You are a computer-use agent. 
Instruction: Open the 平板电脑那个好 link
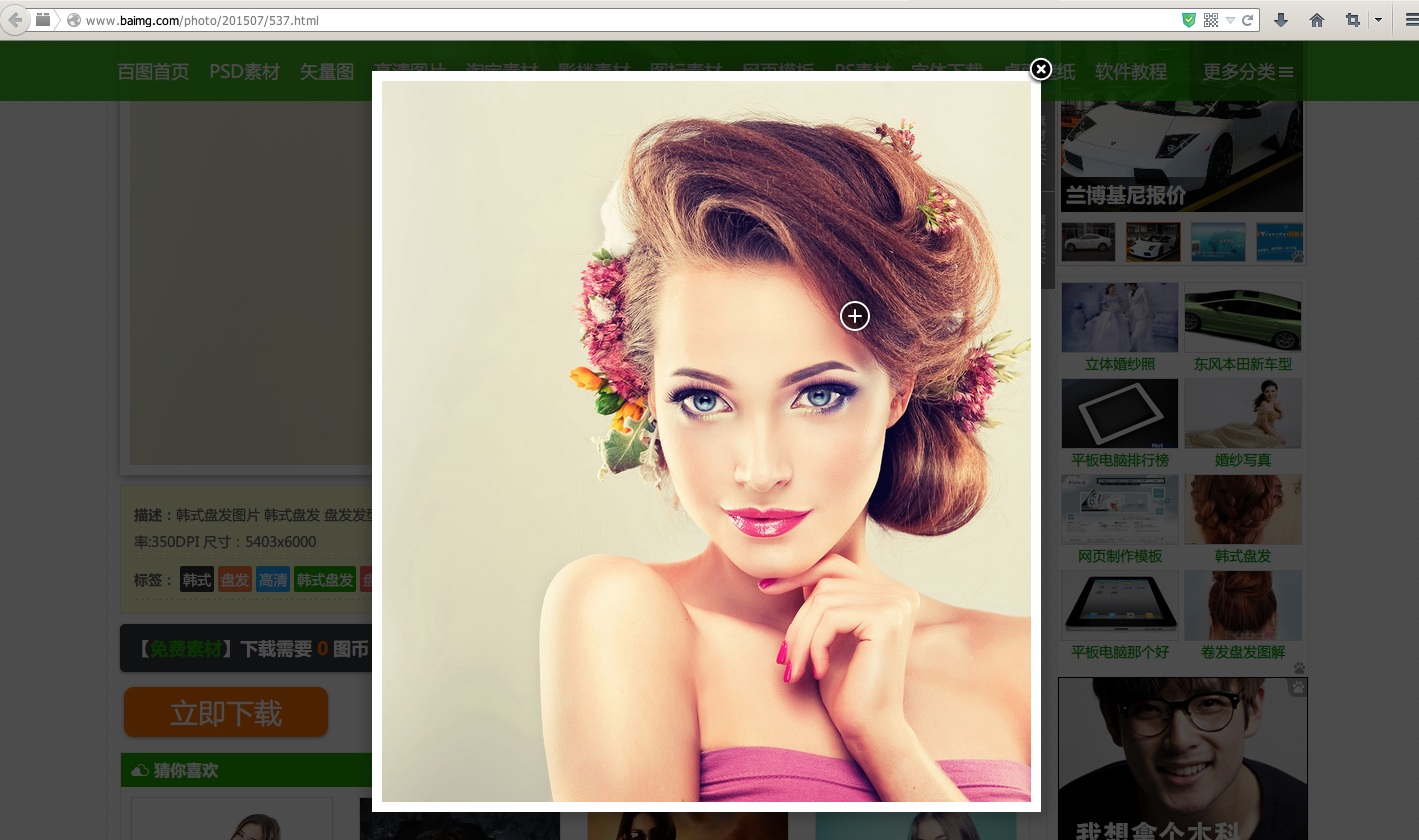click(x=1120, y=652)
